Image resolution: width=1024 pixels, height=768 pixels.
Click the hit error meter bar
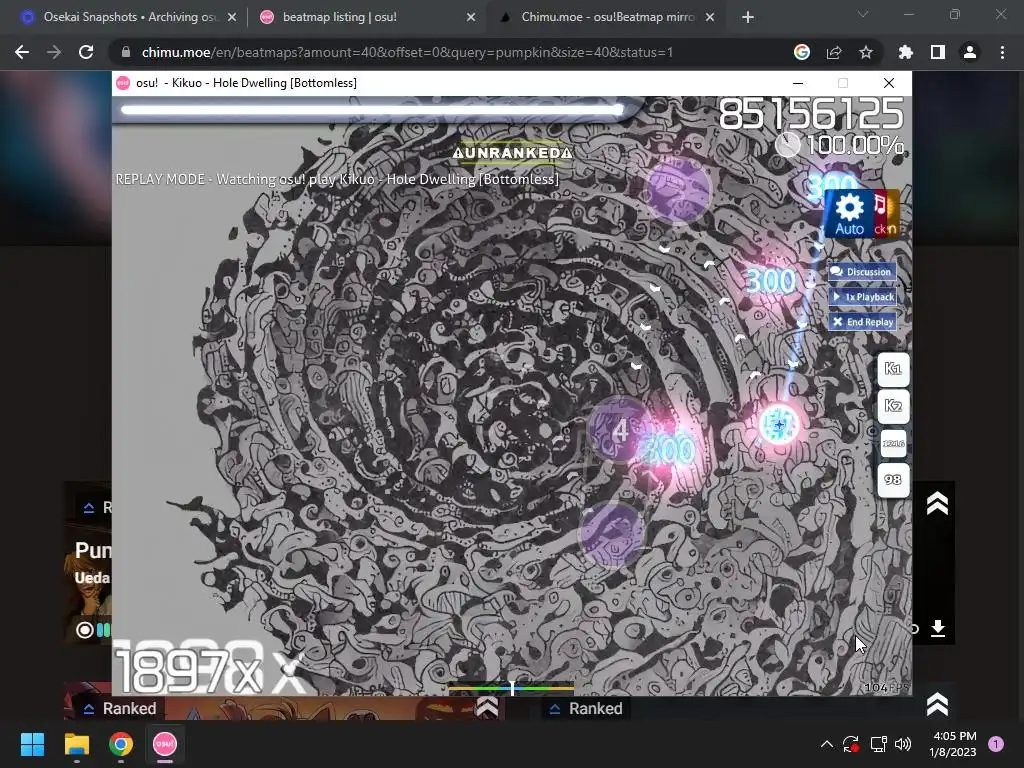tap(511, 688)
